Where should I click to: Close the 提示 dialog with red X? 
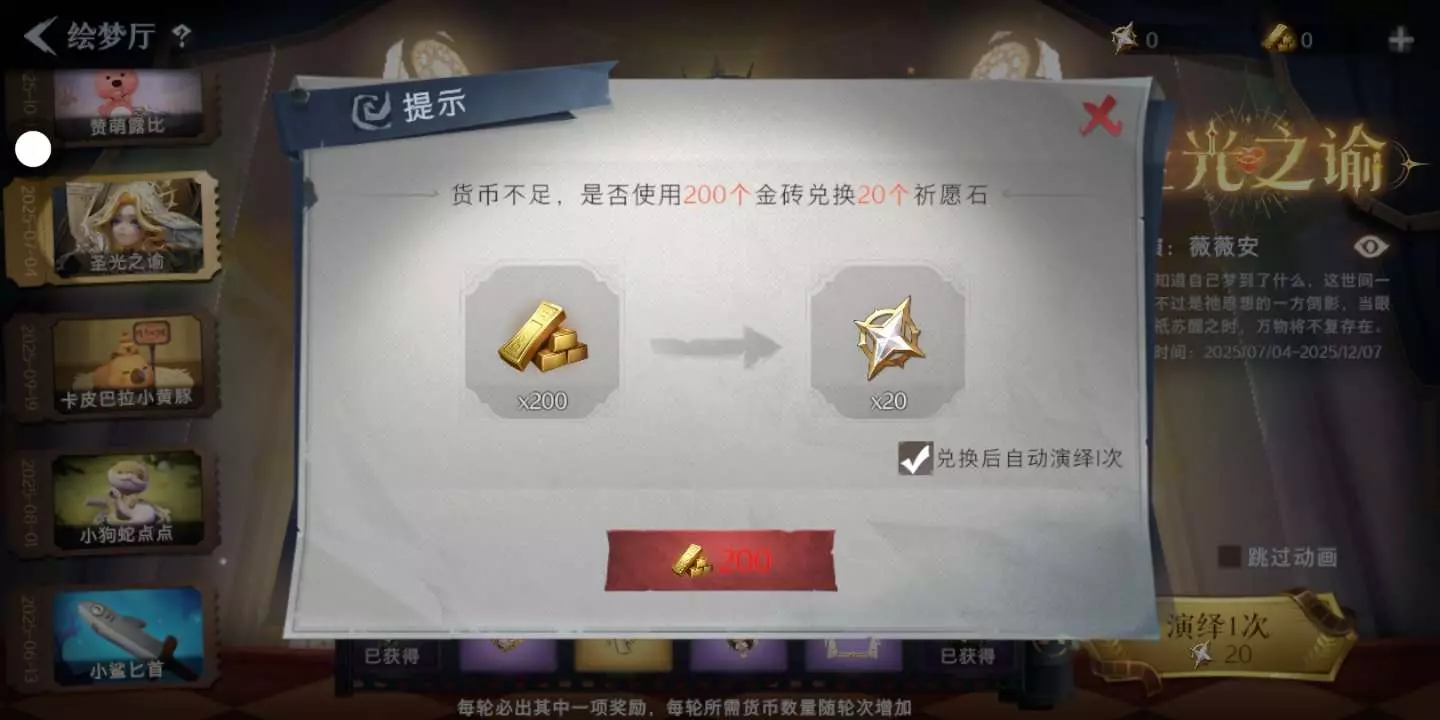pos(1101,119)
